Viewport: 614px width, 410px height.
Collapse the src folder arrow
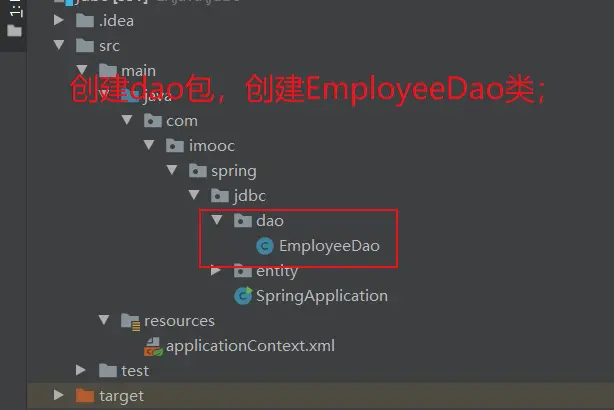(59, 45)
